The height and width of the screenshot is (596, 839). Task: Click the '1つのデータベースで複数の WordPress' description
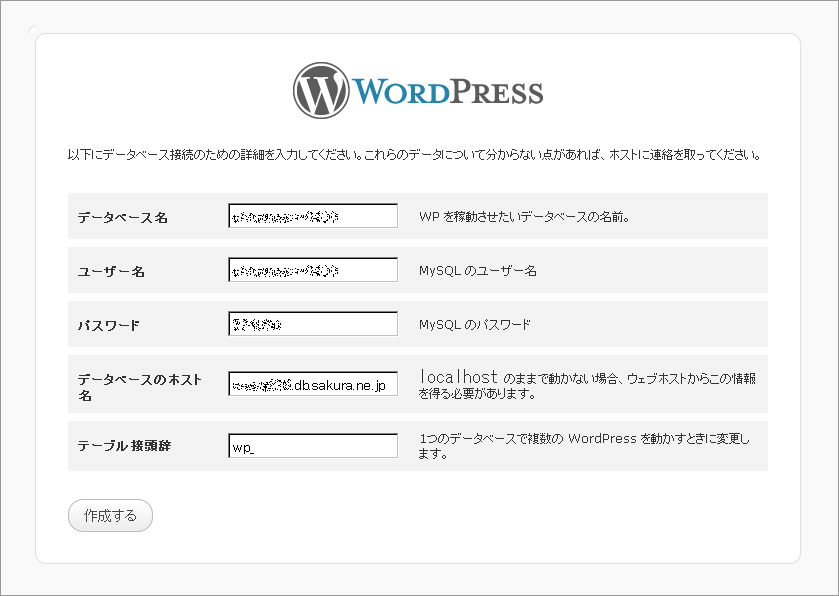(x=584, y=446)
